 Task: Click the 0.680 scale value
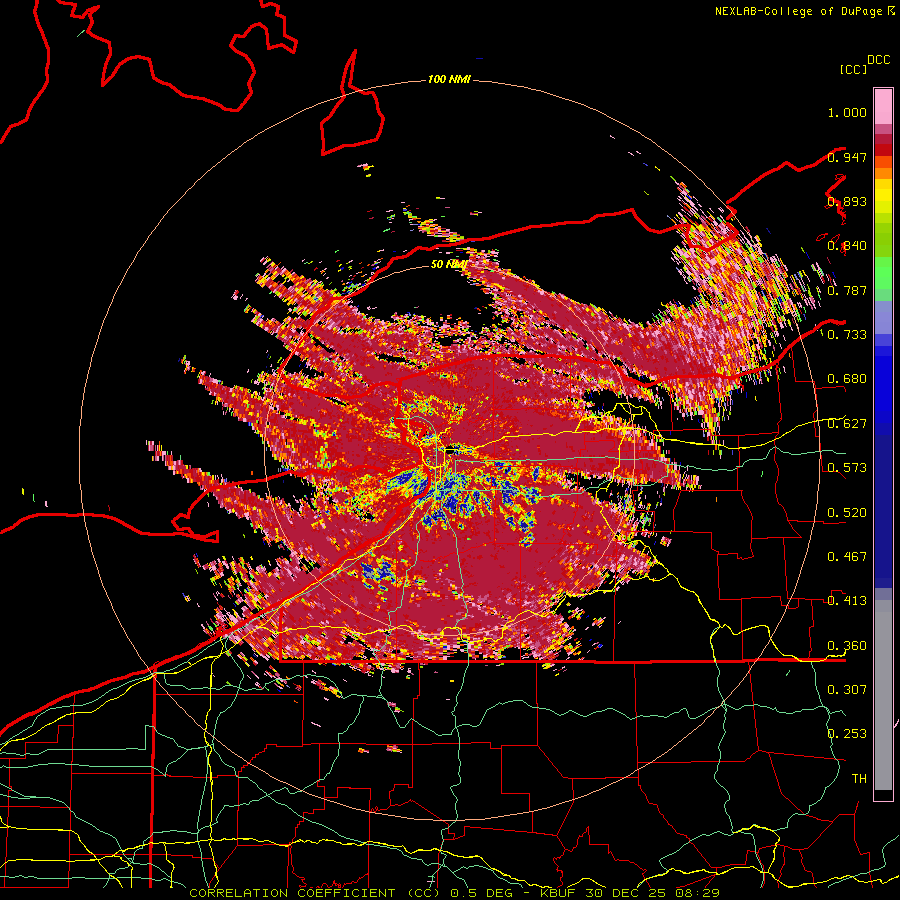coord(847,379)
